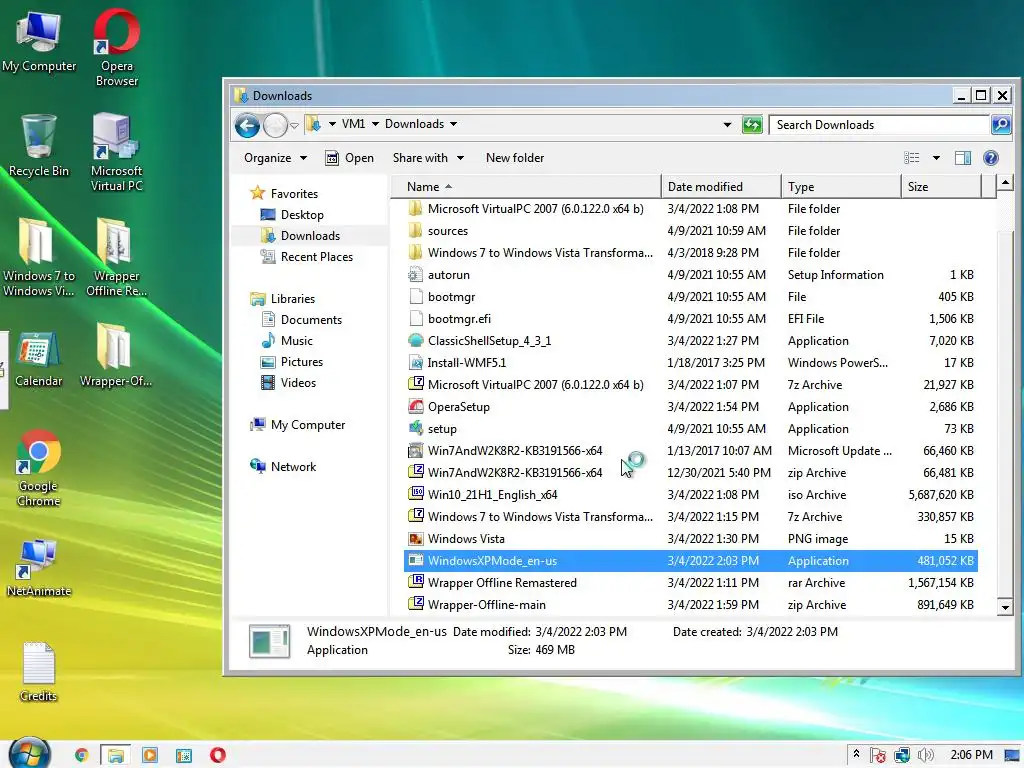Viewport: 1024px width, 768px height.
Task: Select the Windows Vista PNG image
Action: click(691, 539)
